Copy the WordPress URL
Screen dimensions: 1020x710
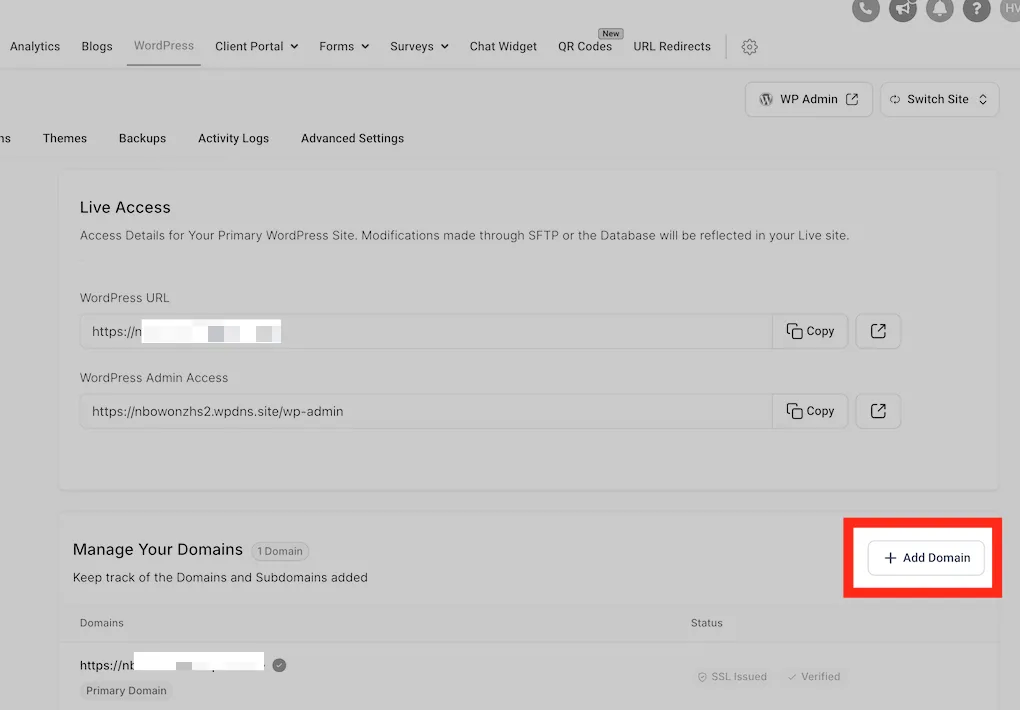click(x=810, y=331)
